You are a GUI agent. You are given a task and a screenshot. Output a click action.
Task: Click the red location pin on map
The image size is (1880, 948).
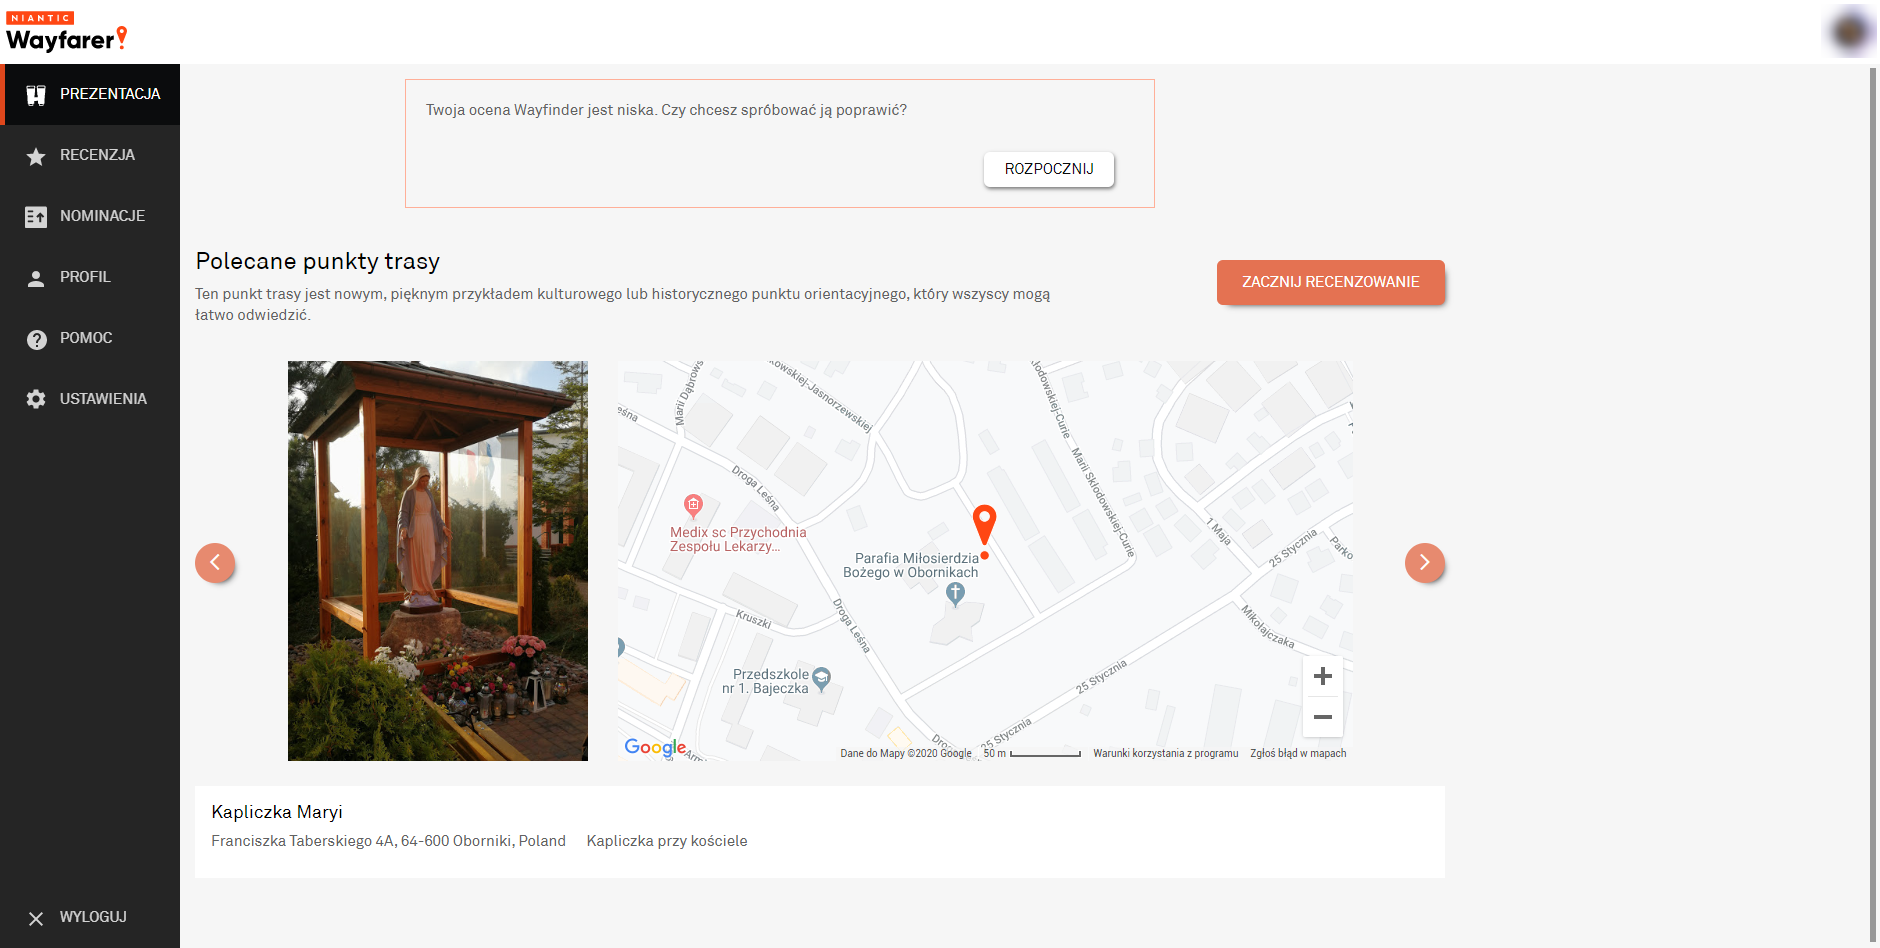(x=984, y=523)
